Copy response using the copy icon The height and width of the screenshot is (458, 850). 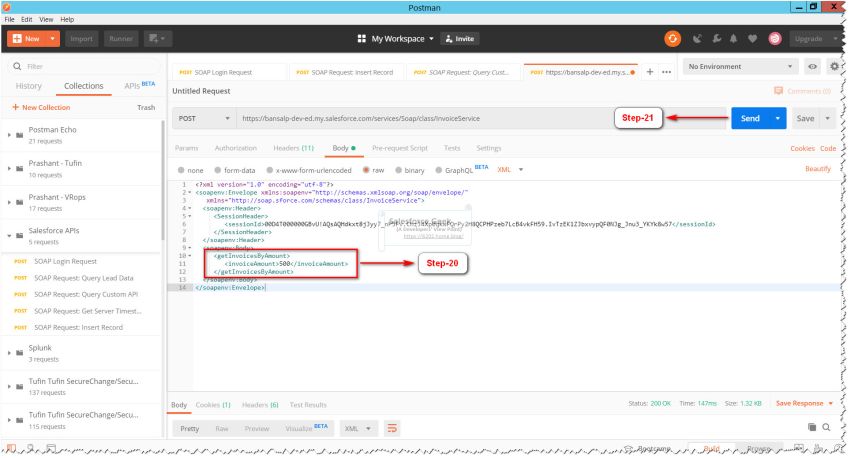tap(812, 427)
